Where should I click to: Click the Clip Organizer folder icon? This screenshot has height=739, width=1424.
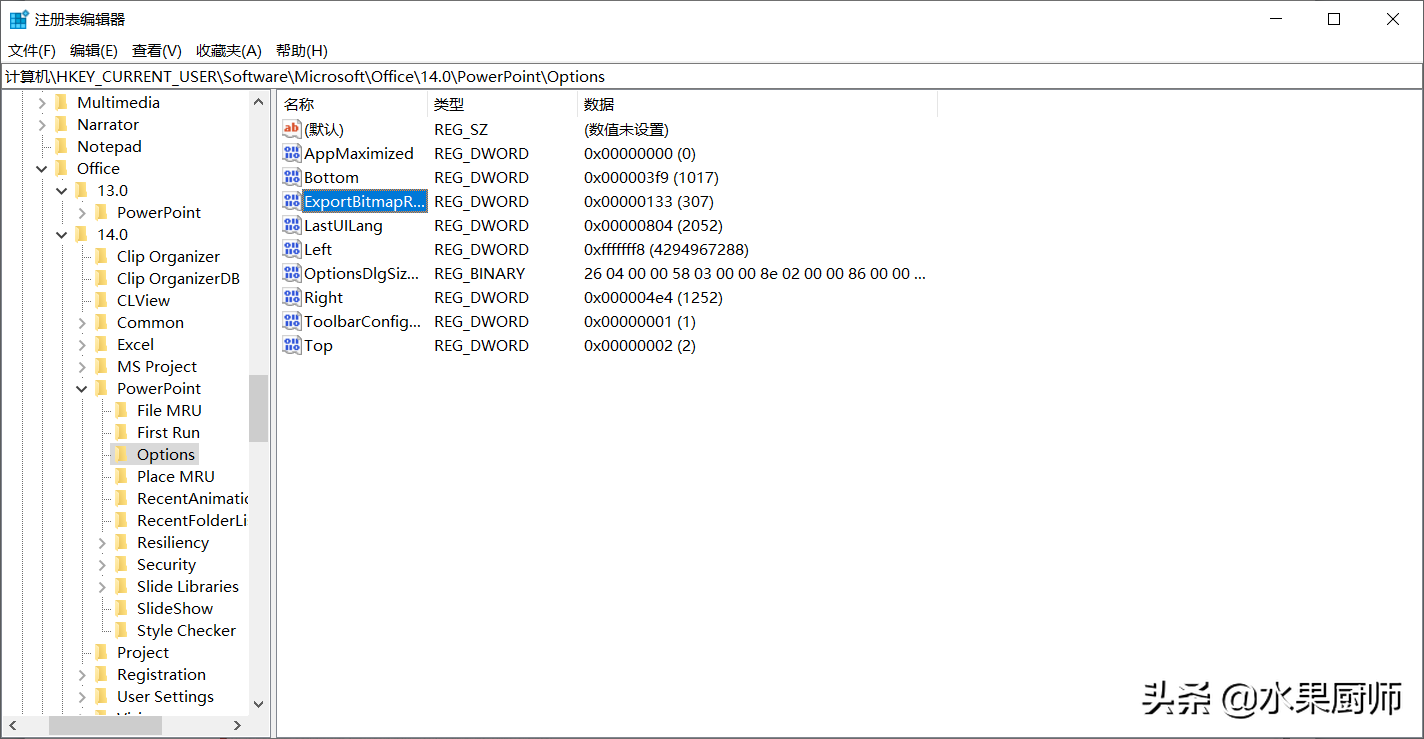[102, 256]
